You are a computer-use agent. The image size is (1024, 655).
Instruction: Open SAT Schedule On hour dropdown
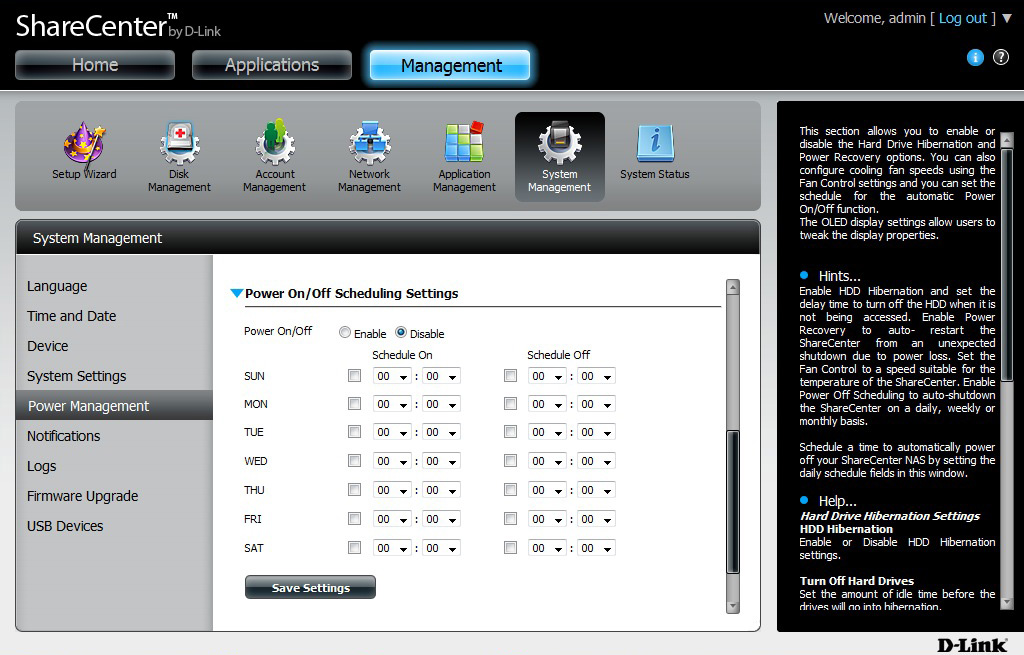tap(392, 548)
